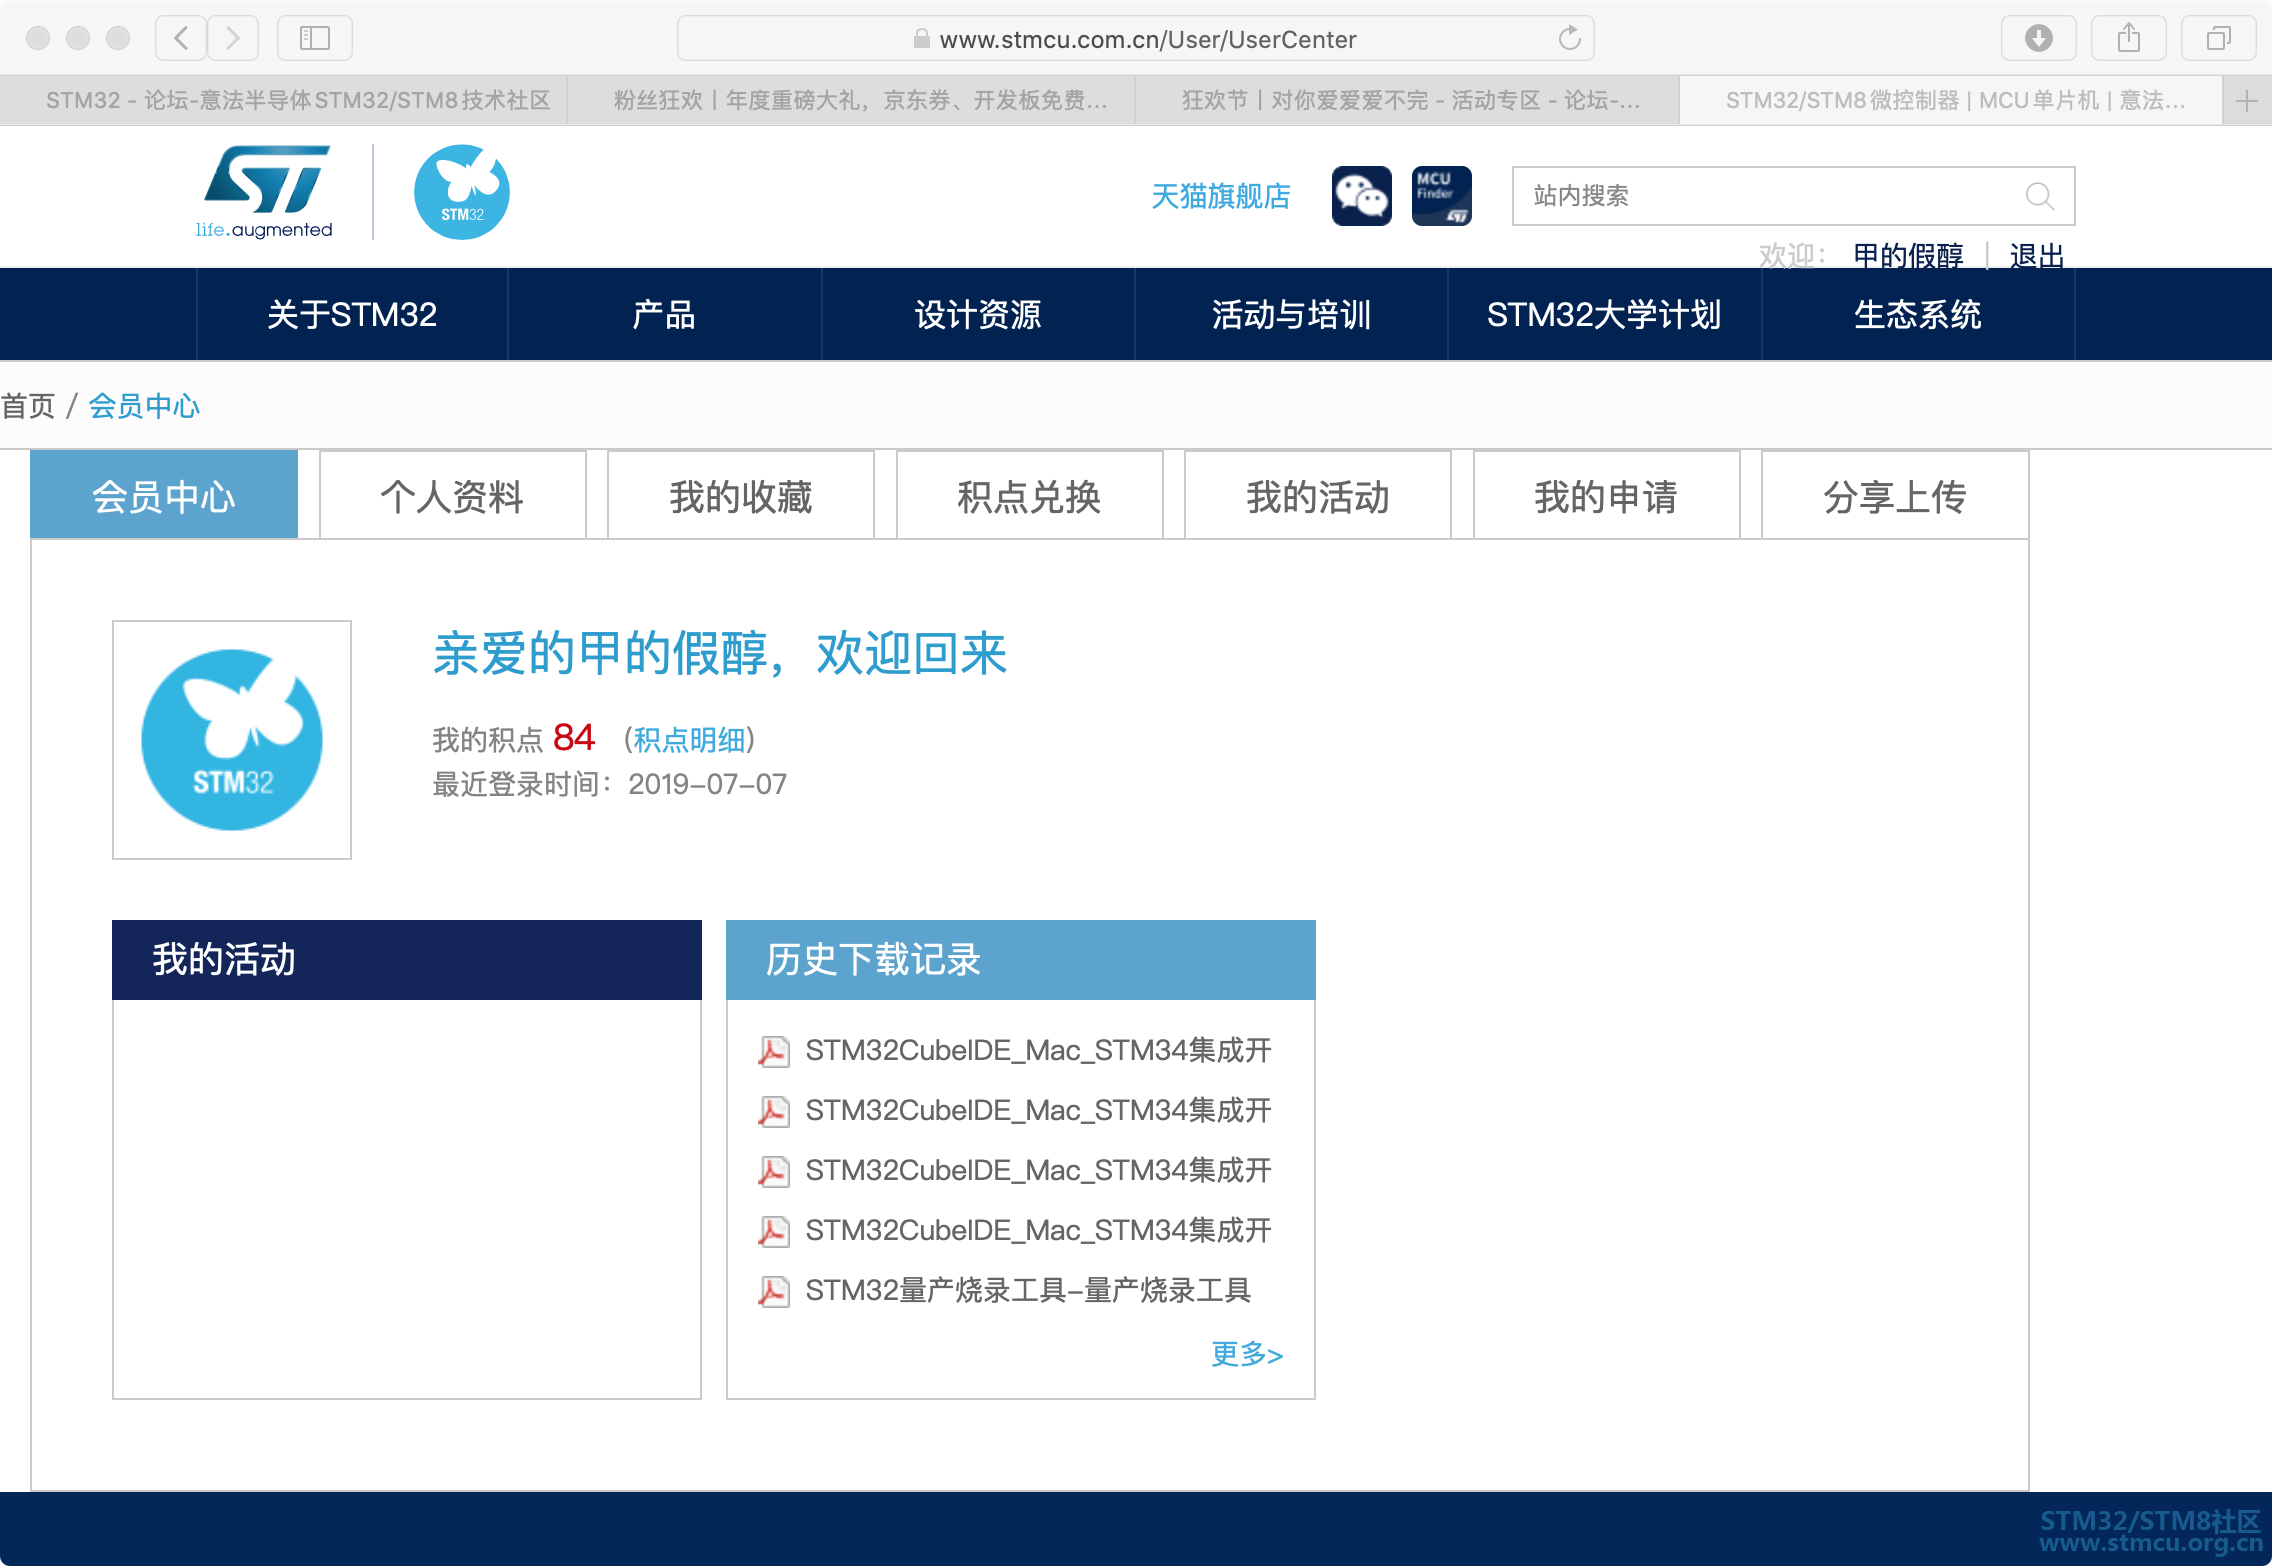Viewport: 2272px width, 1566px height.
Task: Switch to STM32 论坛 browser tab
Action: [x=284, y=100]
